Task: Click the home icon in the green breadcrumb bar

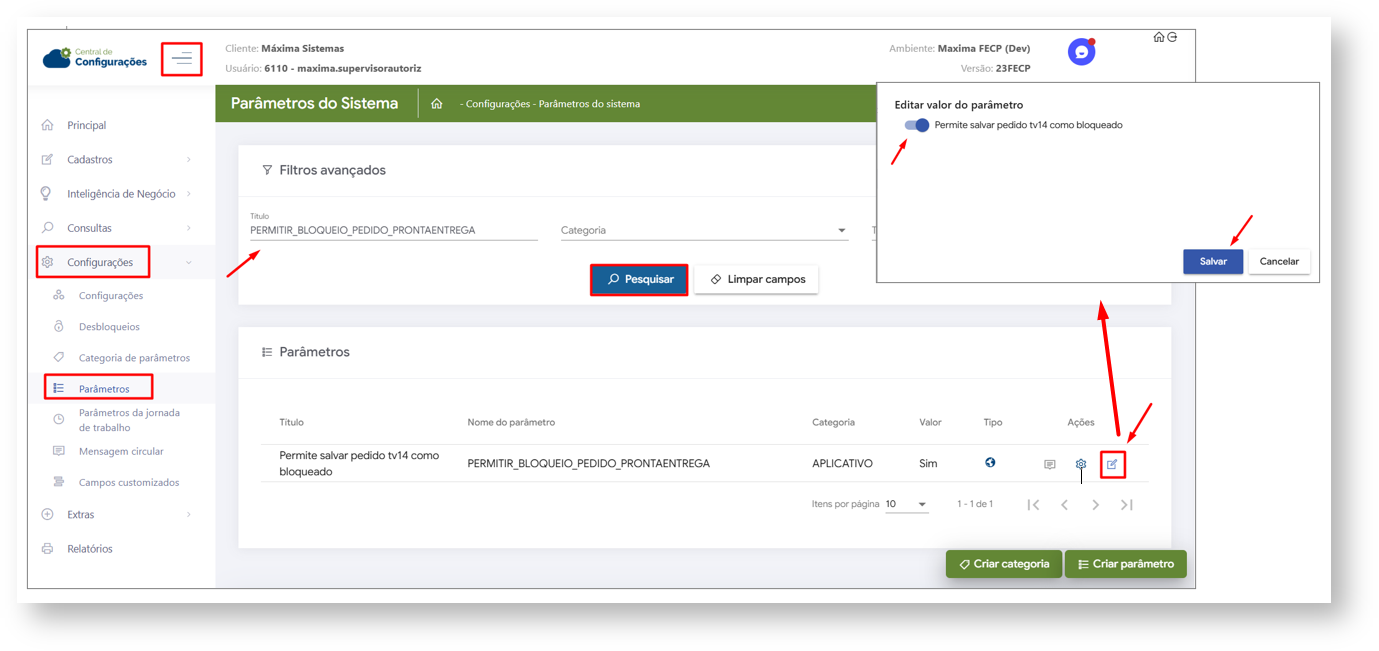Action: (436, 104)
